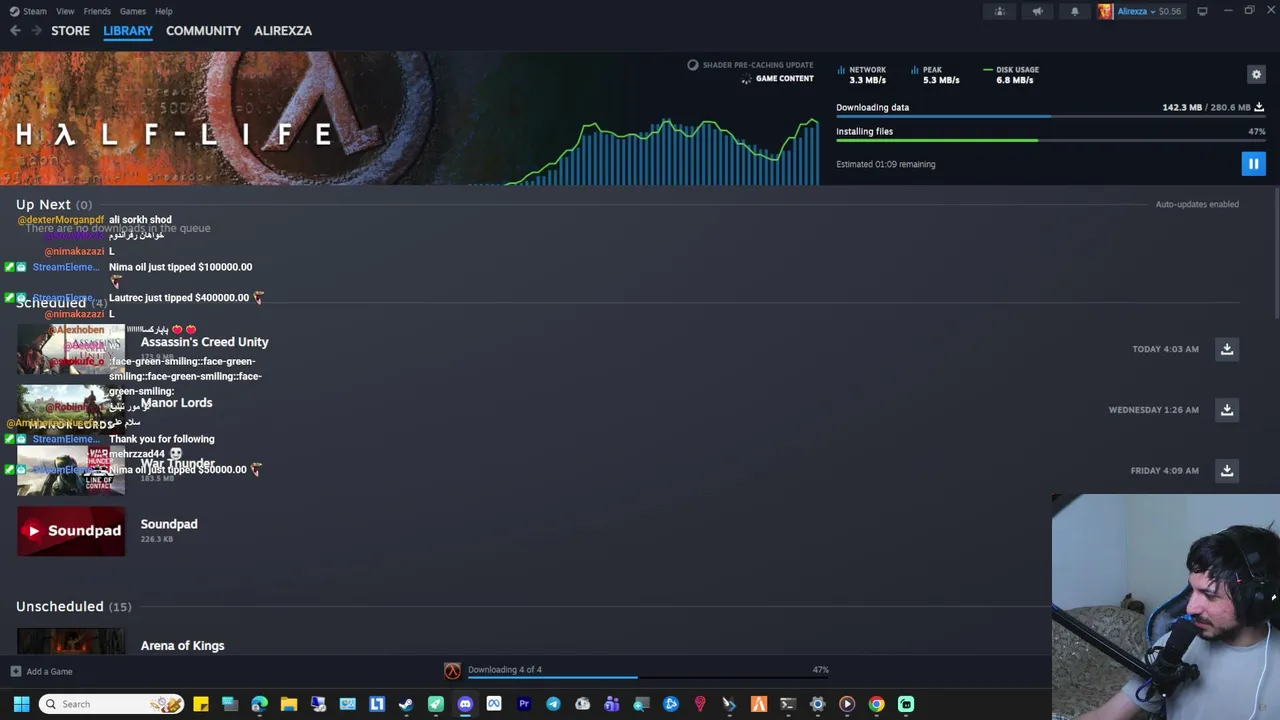
Task: Click "TODAY 4:03 AM" schedule time
Action: 1165,349
